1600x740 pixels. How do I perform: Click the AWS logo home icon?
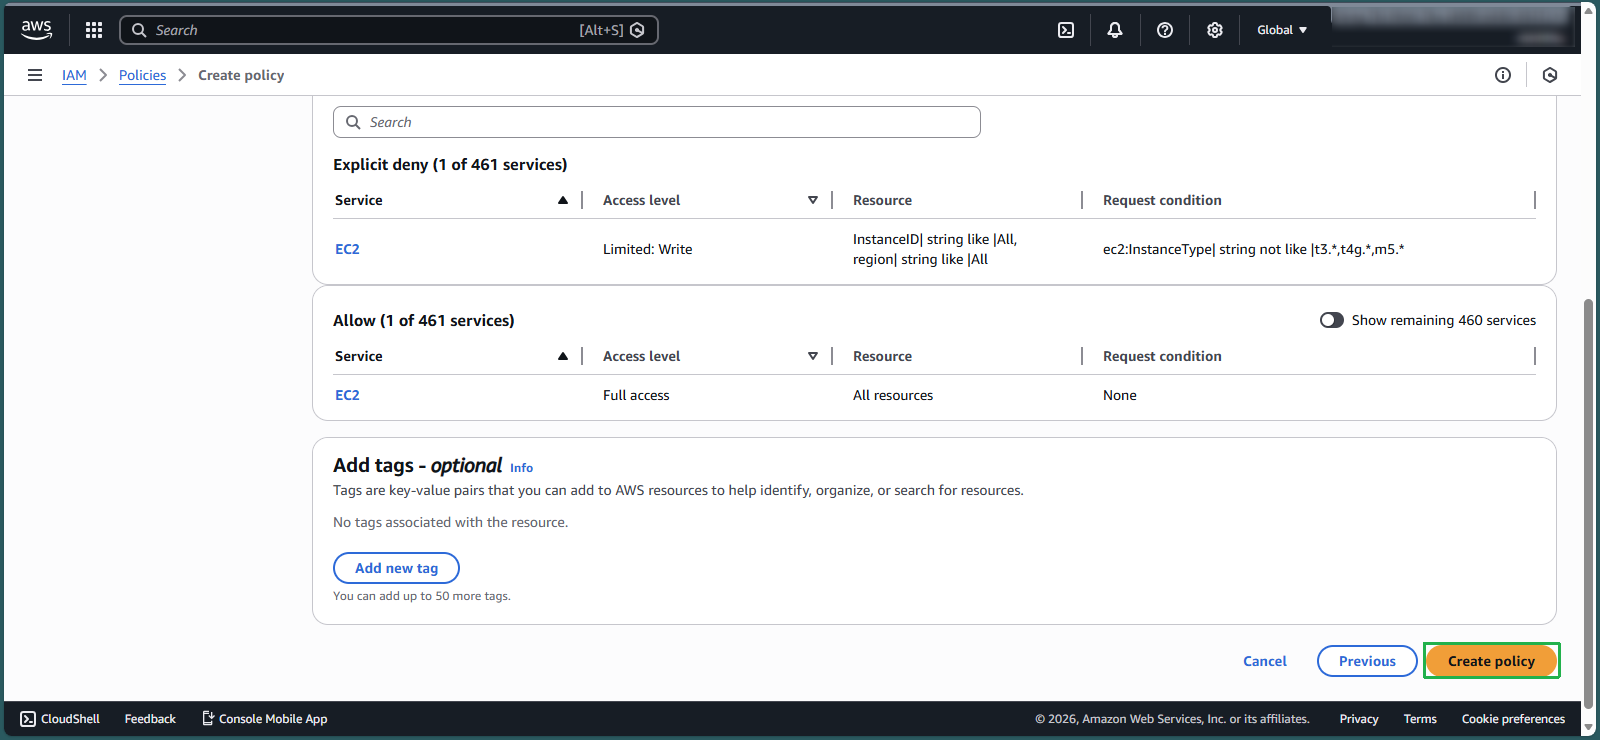(36, 30)
